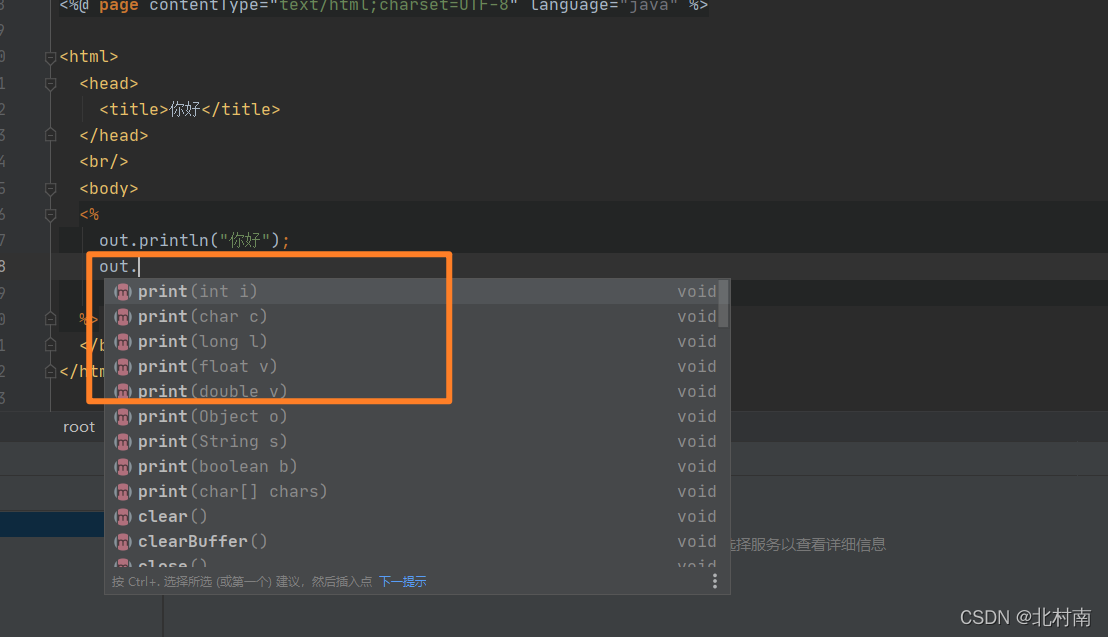Click the method icon beside clear()
This screenshot has width=1108, height=637.
(122, 516)
